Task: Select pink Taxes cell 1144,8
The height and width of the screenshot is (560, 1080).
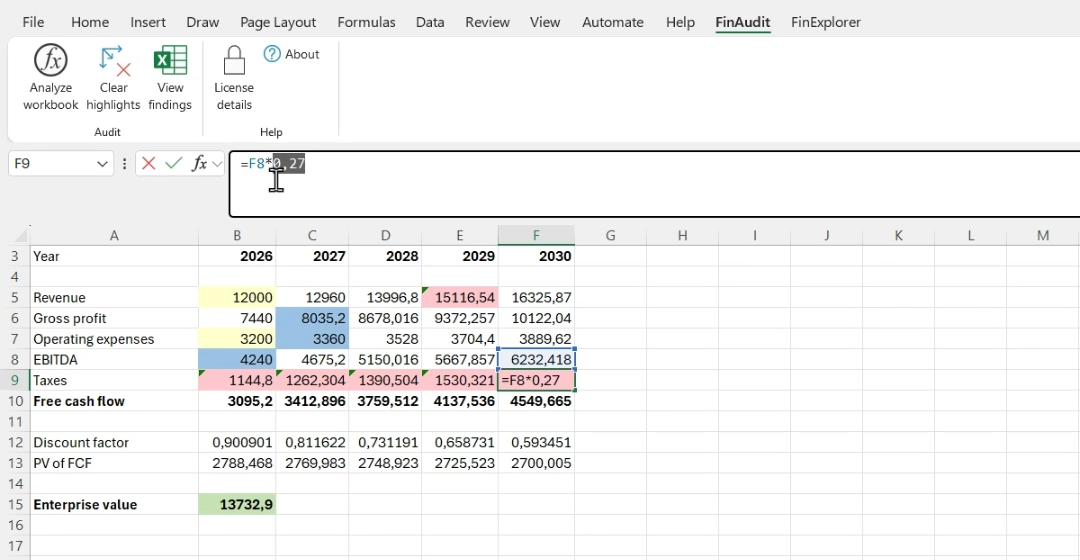Action: [x=237, y=380]
